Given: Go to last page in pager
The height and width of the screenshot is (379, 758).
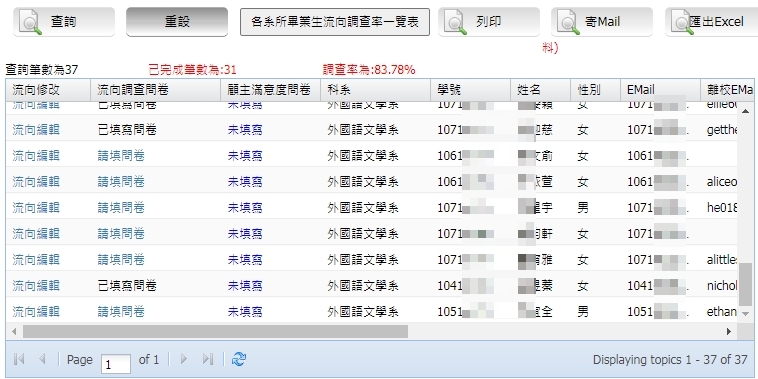Looking at the screenshot, I should (x=208, y=359).
